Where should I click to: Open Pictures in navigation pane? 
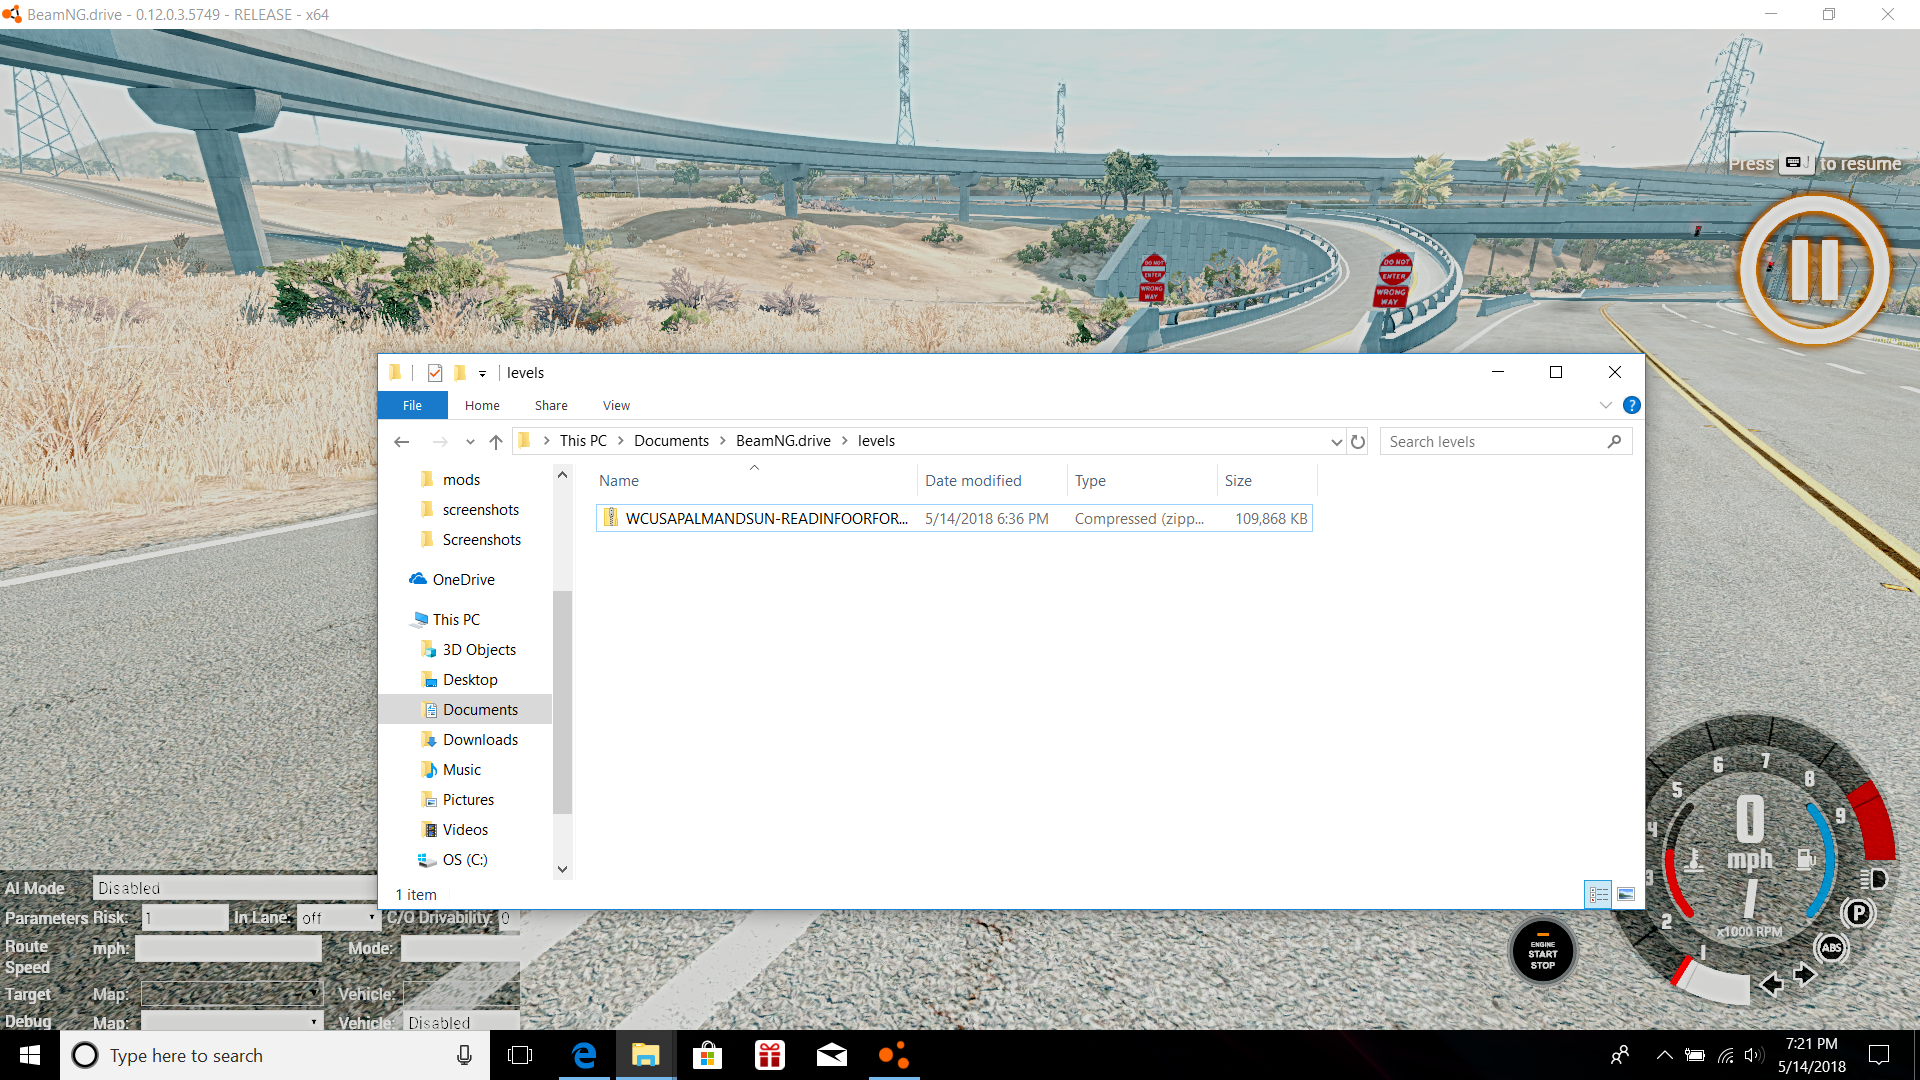point(468,800)
